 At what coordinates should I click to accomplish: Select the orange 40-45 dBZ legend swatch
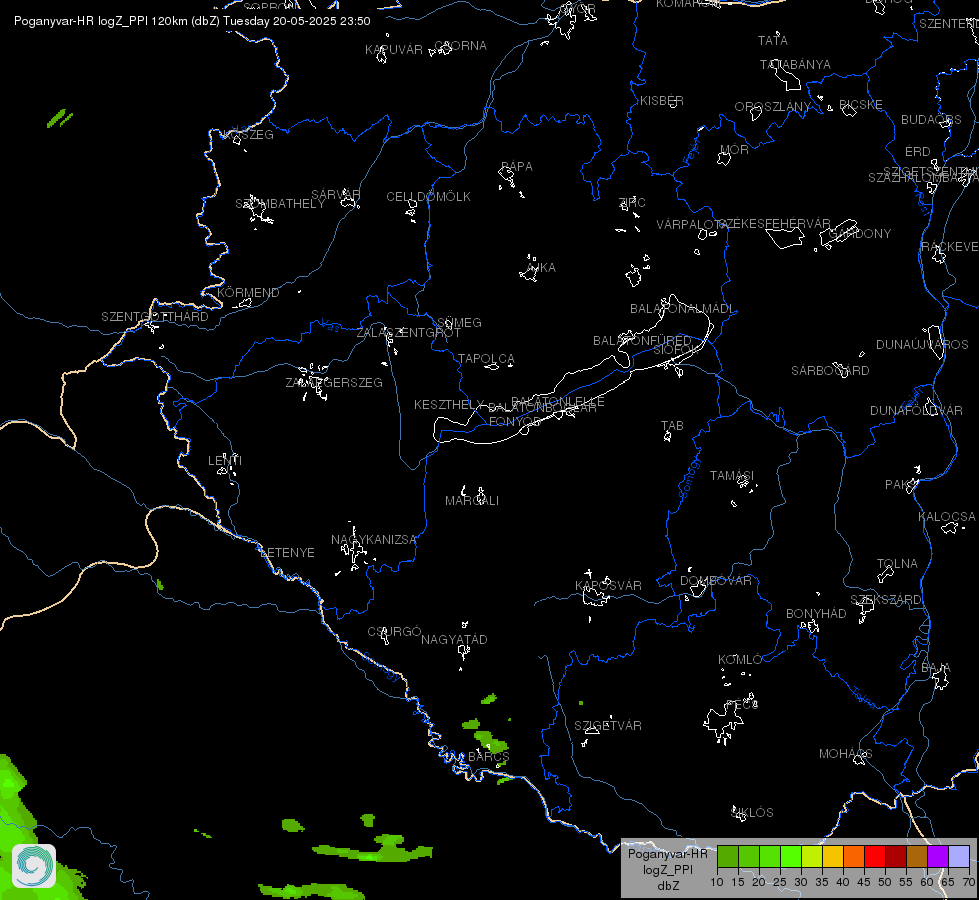pos(854,856)
